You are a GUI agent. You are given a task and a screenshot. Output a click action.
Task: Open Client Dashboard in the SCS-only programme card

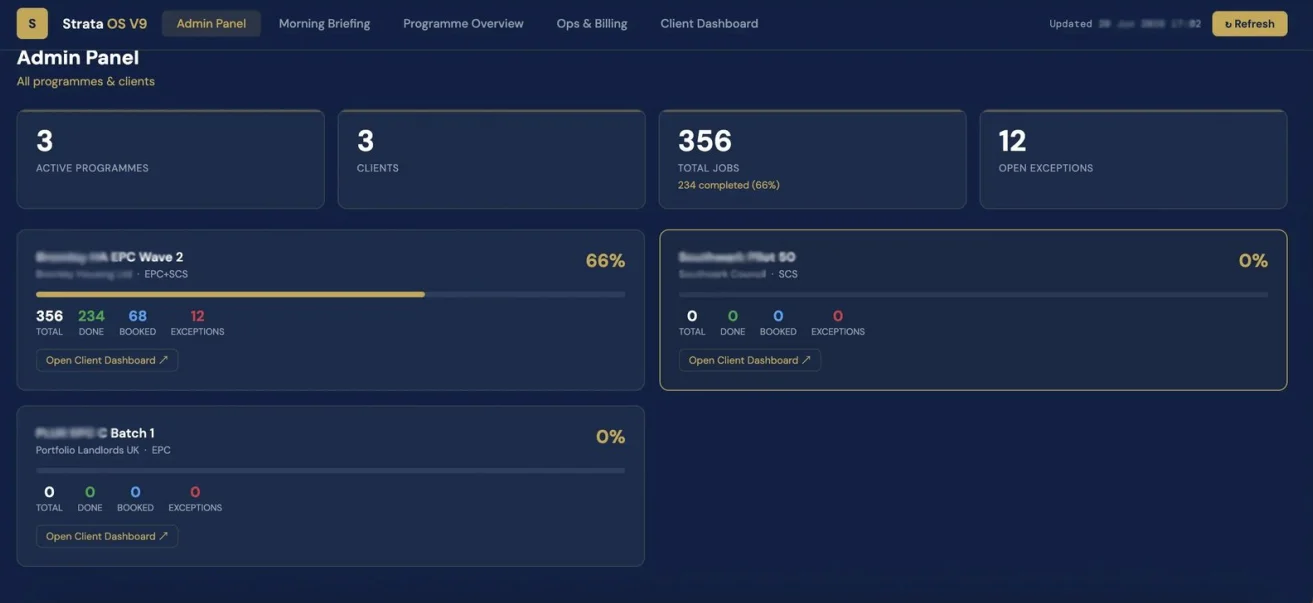tap(750, 360)
